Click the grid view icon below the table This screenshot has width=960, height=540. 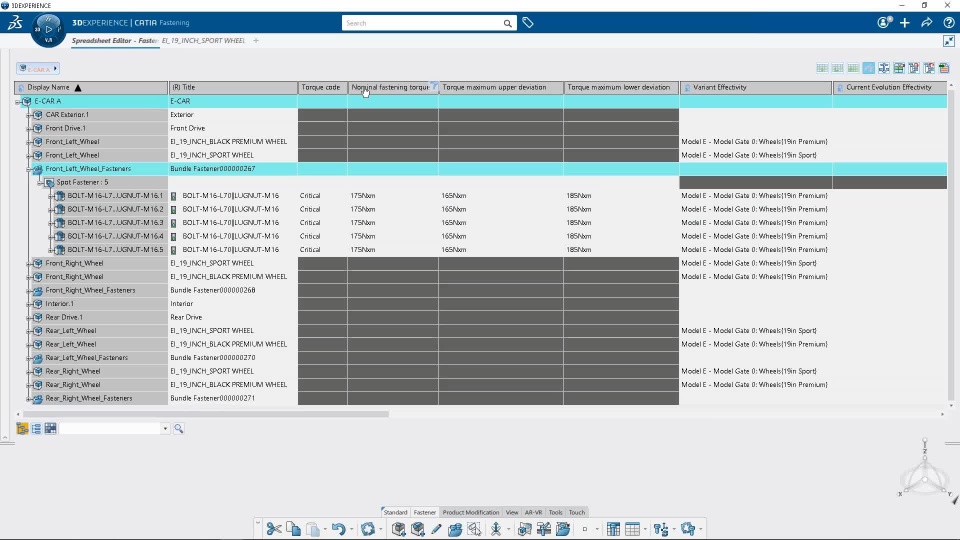(51, 429)
